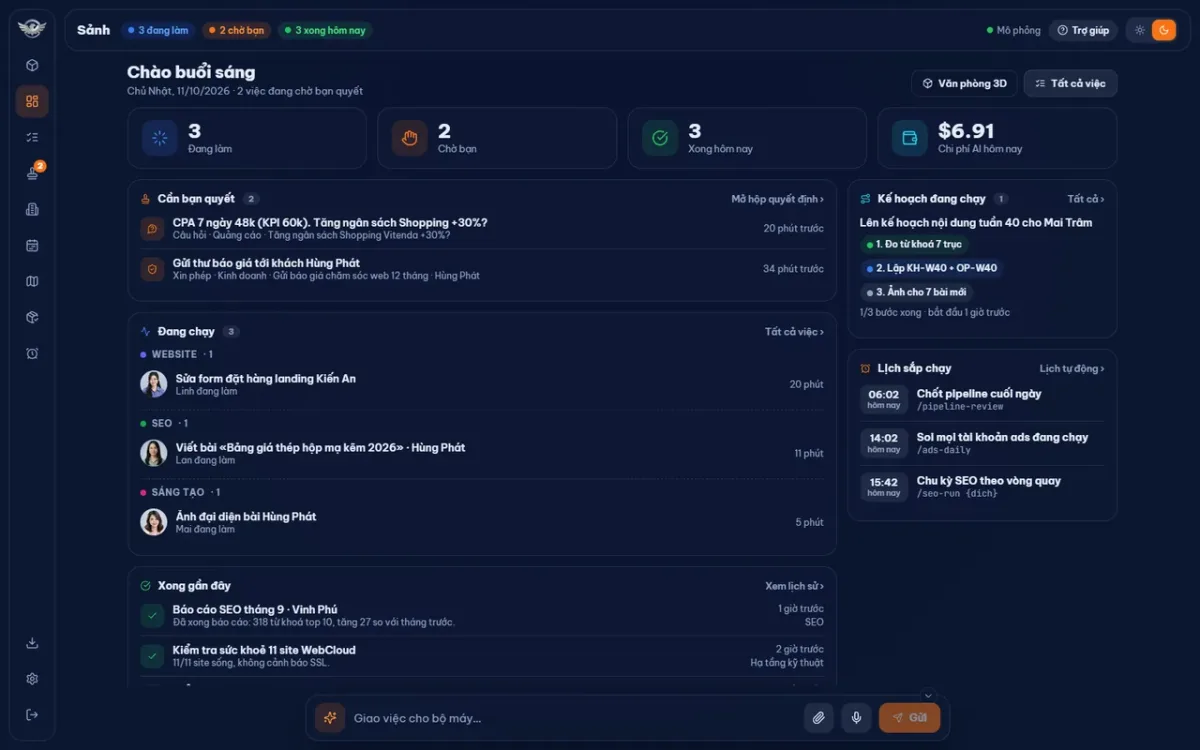Click the 'Trợ giúp' help button

coord(1083,30)
